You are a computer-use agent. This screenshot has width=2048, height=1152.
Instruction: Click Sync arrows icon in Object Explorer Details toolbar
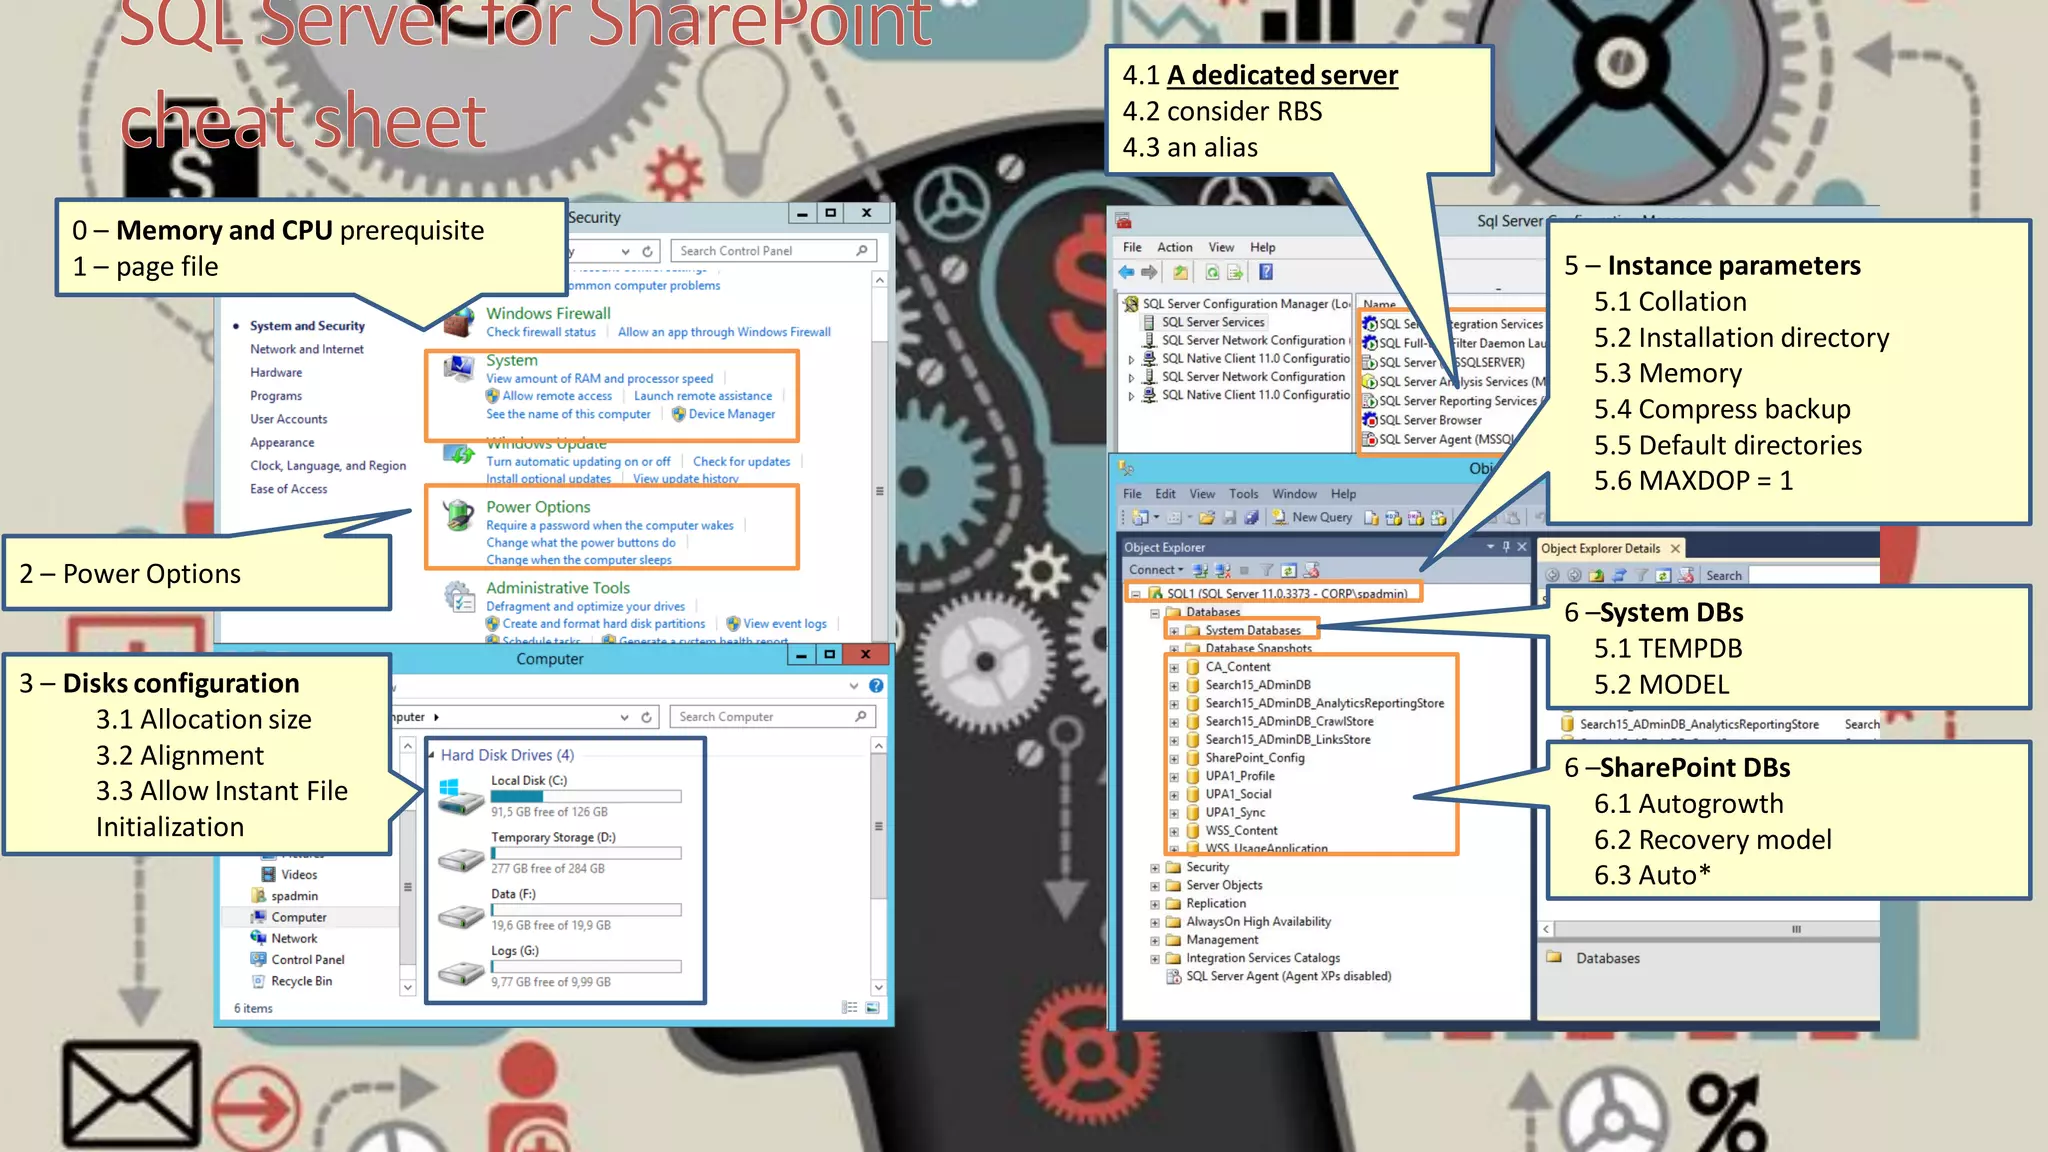(x=1619, y=575)
